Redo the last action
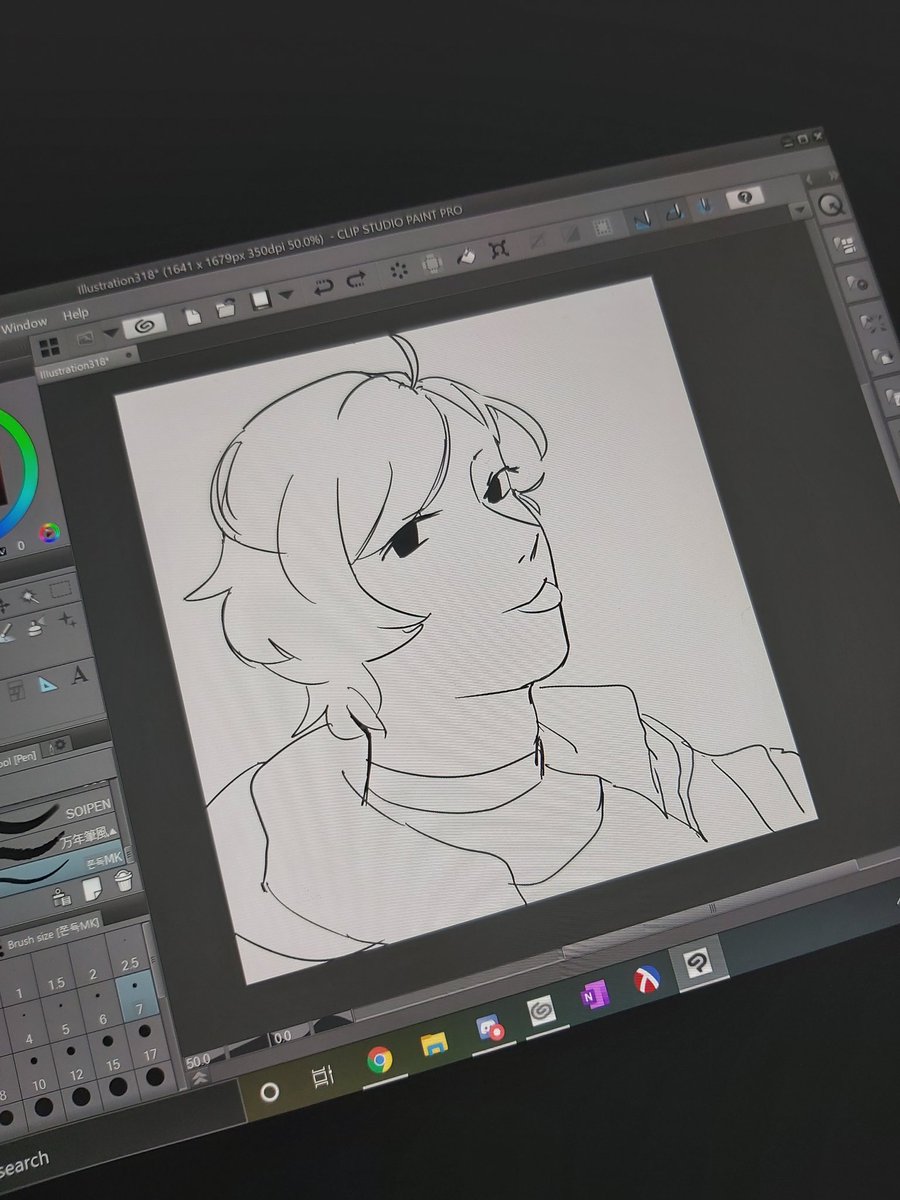Image resolution: width=900 pixels, height=1200 pixels. click(x=357, y=281)
